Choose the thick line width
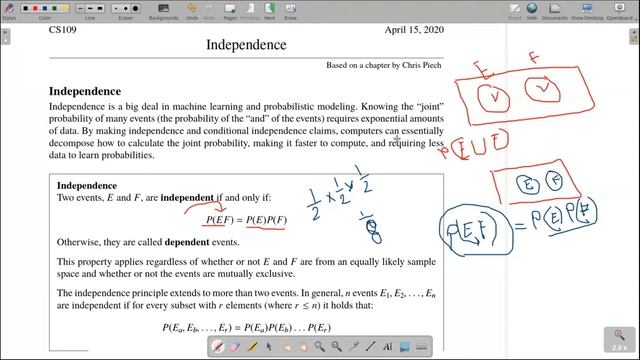Viewport: 640px width, 360px height. 100,8
